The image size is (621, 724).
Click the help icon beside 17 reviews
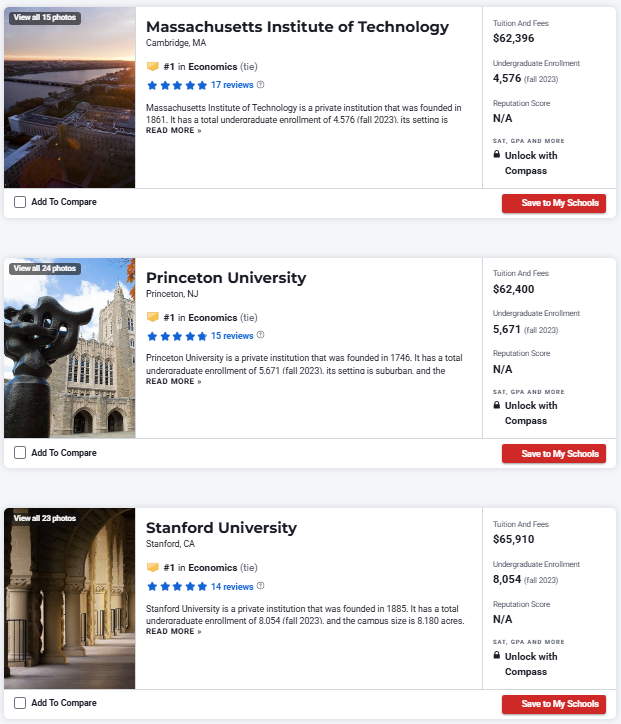[x=260, y=84]
